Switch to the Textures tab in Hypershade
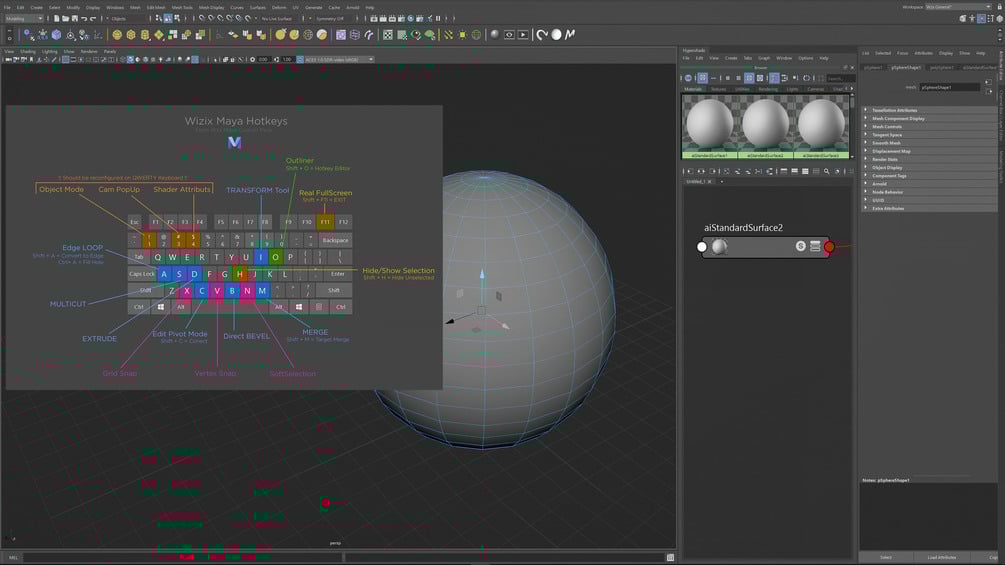This screenshot has width=1005, height=565. [718, 89]
